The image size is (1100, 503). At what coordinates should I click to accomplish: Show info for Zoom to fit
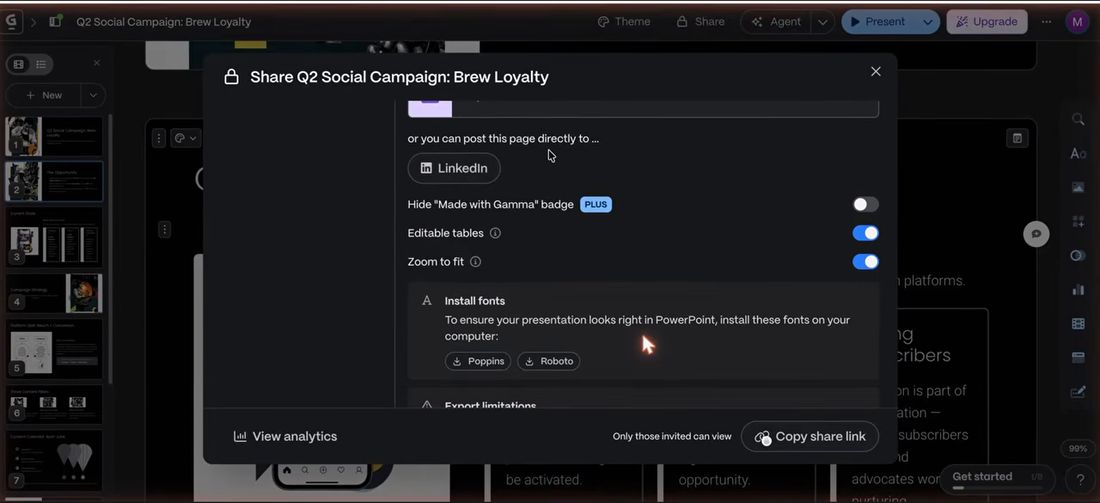476,262
